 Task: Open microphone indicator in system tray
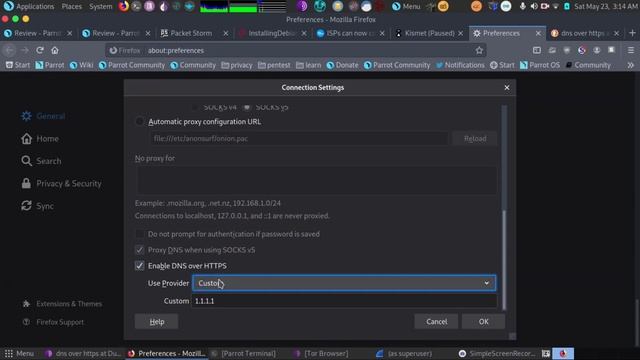523,6
